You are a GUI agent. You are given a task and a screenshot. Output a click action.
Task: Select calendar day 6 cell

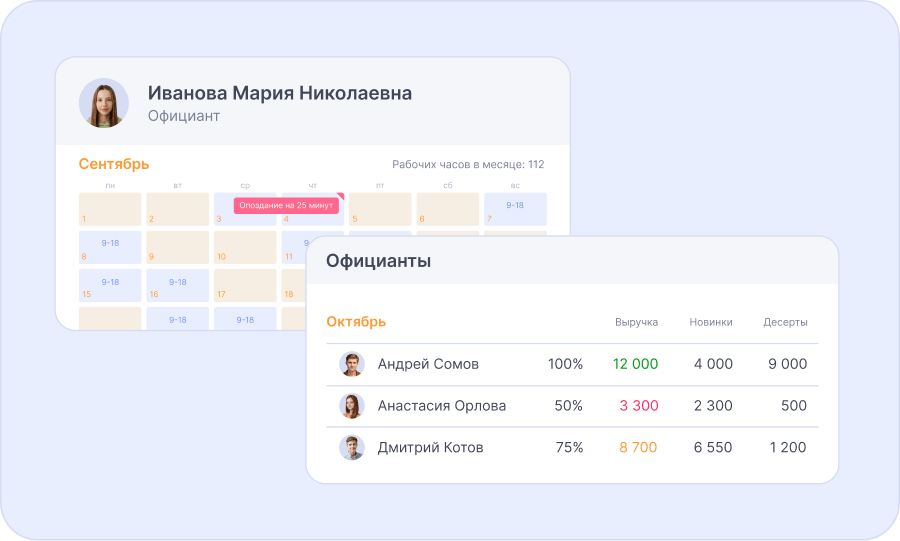(448, 209)
